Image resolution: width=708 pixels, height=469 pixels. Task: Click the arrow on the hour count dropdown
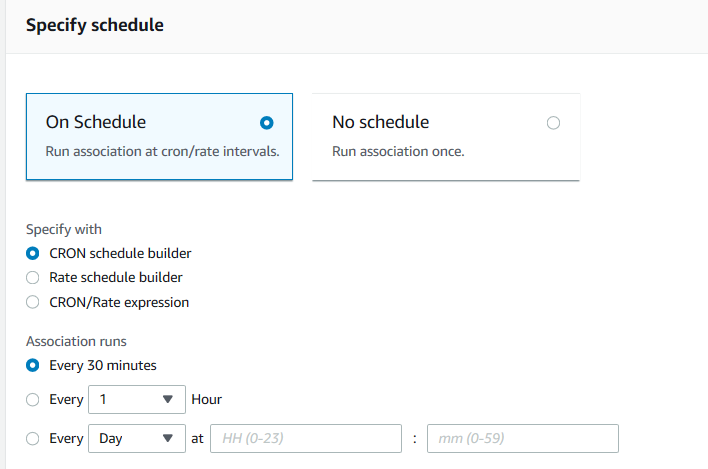167,399
